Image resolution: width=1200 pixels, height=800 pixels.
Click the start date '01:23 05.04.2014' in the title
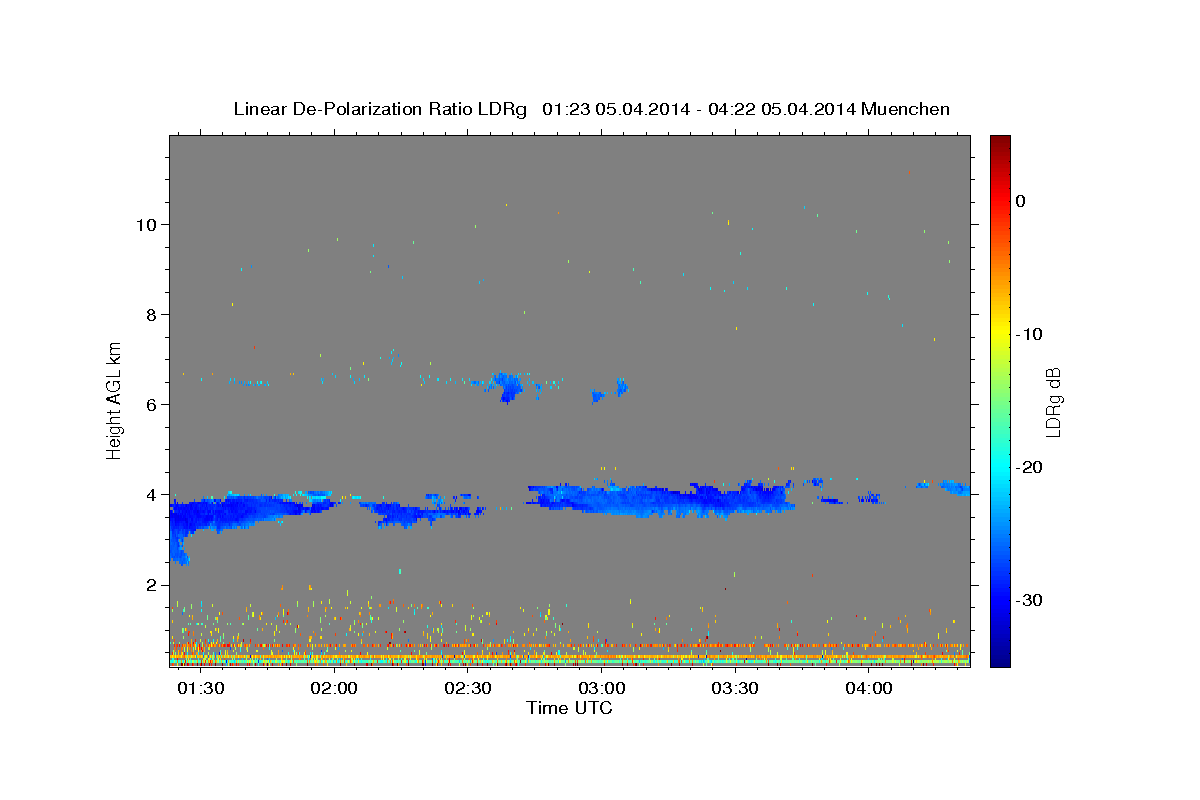(x=615, y=109)
